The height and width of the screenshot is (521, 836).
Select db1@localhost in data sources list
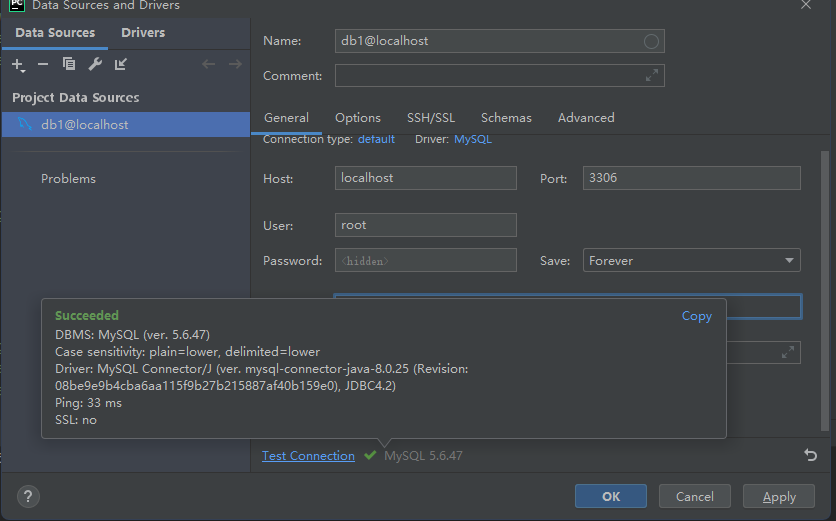(84, 125)
